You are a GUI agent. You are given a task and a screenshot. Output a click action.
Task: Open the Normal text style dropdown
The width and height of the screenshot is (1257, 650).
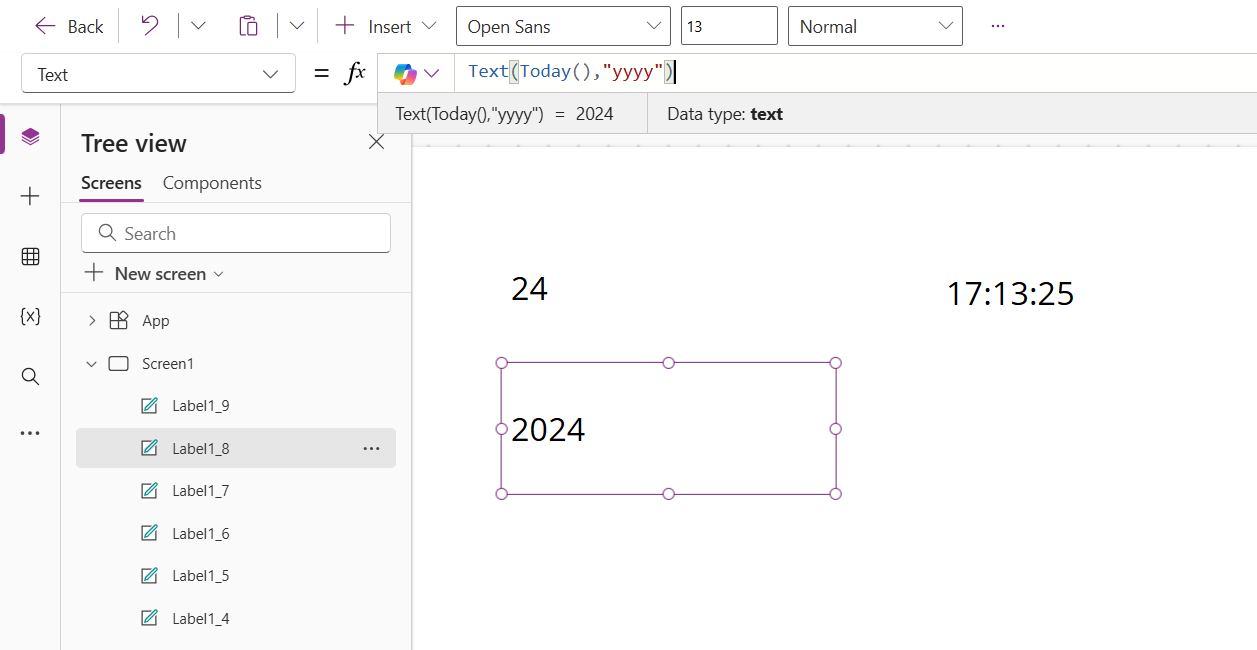pos(875,26)
